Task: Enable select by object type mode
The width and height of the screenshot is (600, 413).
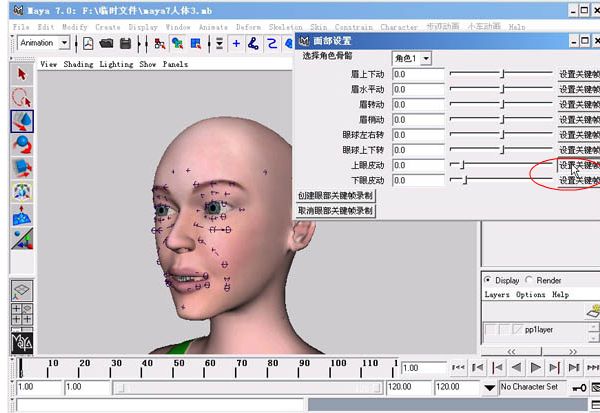Action: coord(177,43)
